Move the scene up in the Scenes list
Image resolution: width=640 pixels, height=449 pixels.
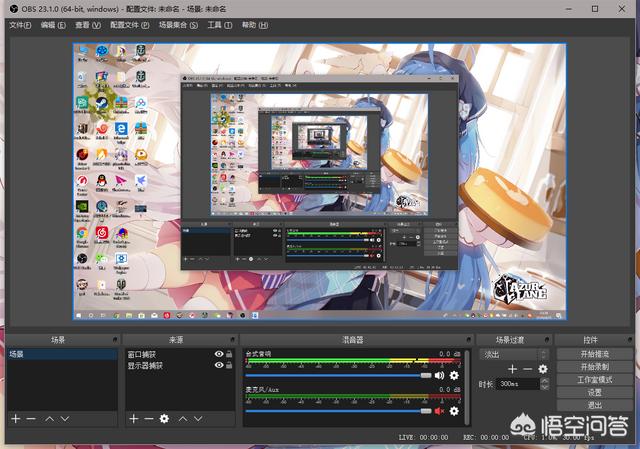[x=49, y=419]
